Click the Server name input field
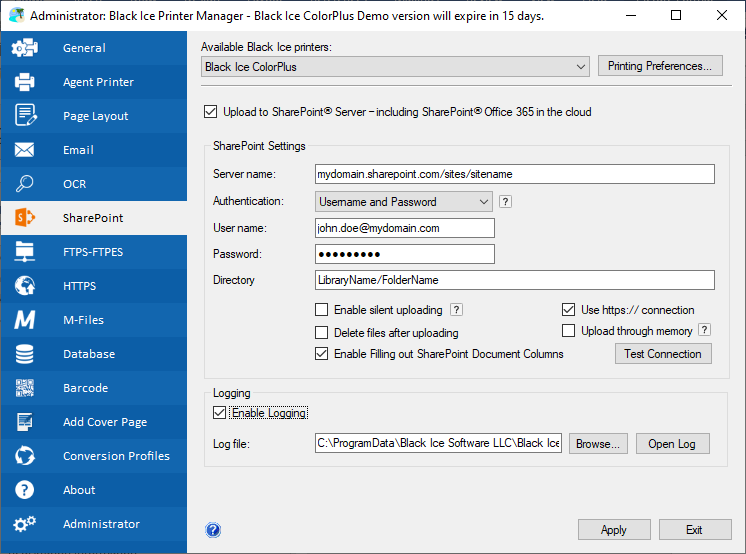The image size is (746, 554). [x=514, y=174]
